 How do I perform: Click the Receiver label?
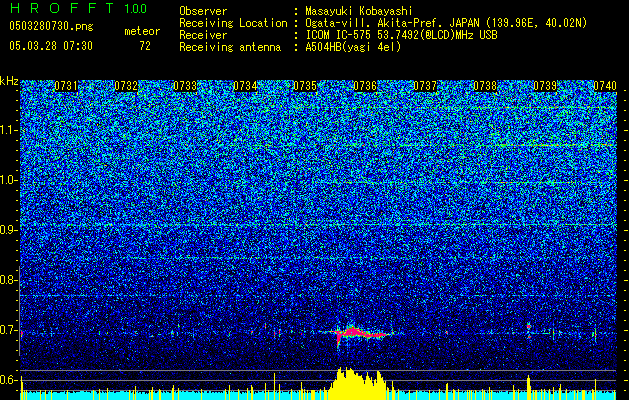point(203,35)
